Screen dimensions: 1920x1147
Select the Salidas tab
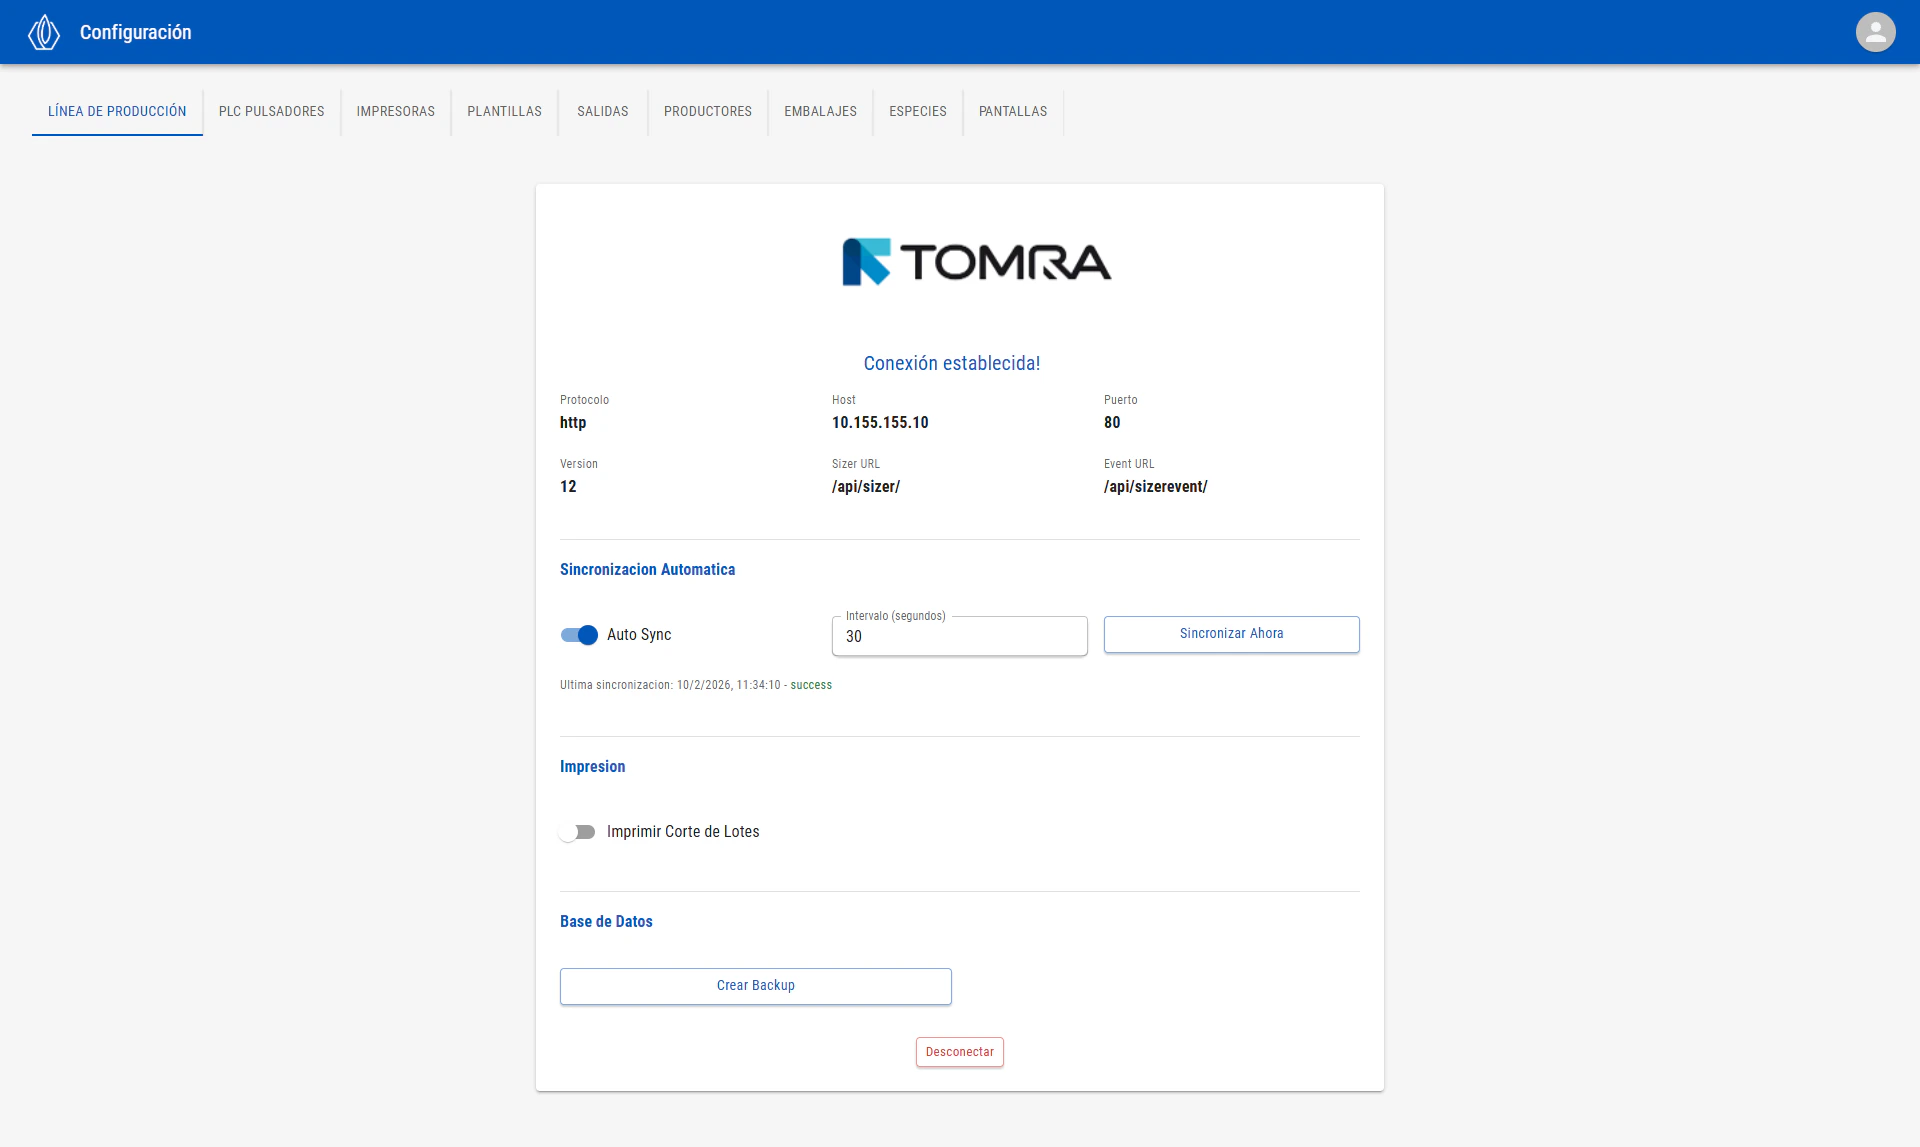602,111
